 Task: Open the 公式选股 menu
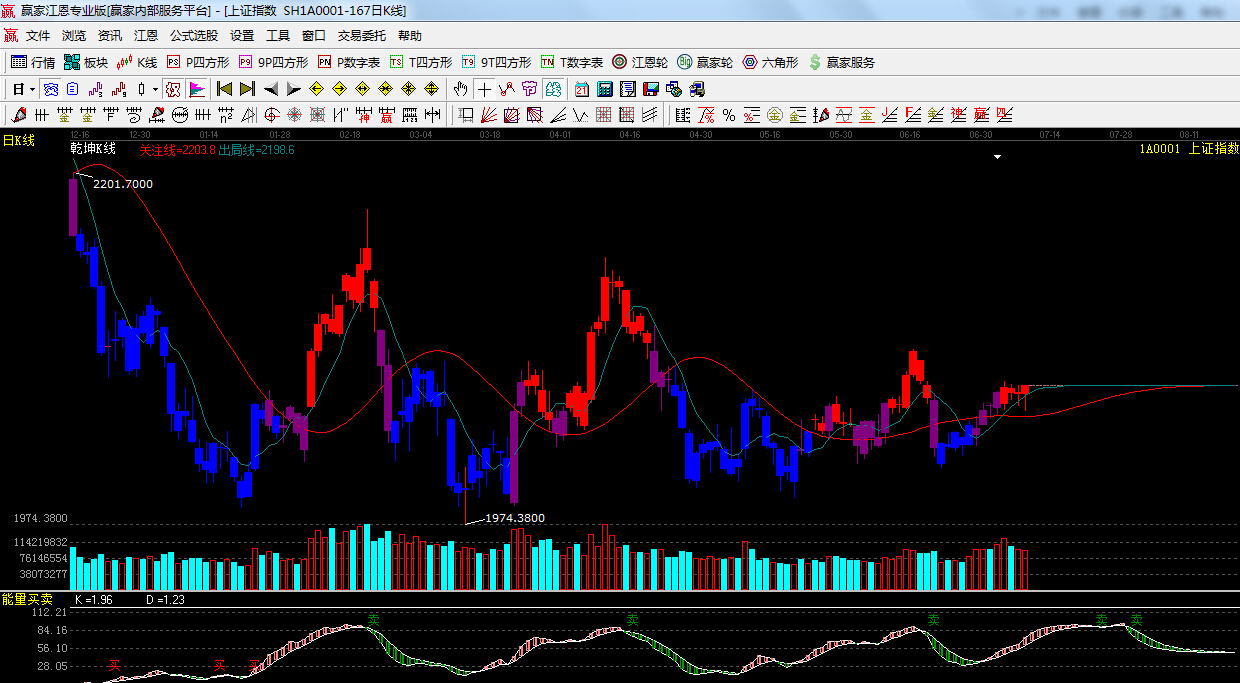click(x=193, y=35)
